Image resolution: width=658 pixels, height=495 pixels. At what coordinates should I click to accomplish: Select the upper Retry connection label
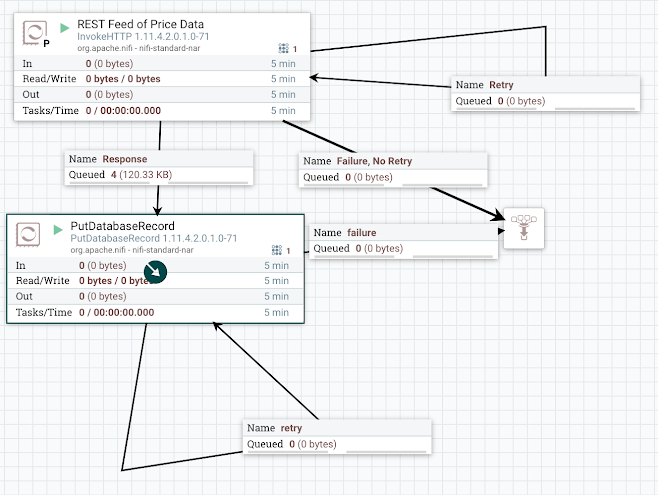543,85
